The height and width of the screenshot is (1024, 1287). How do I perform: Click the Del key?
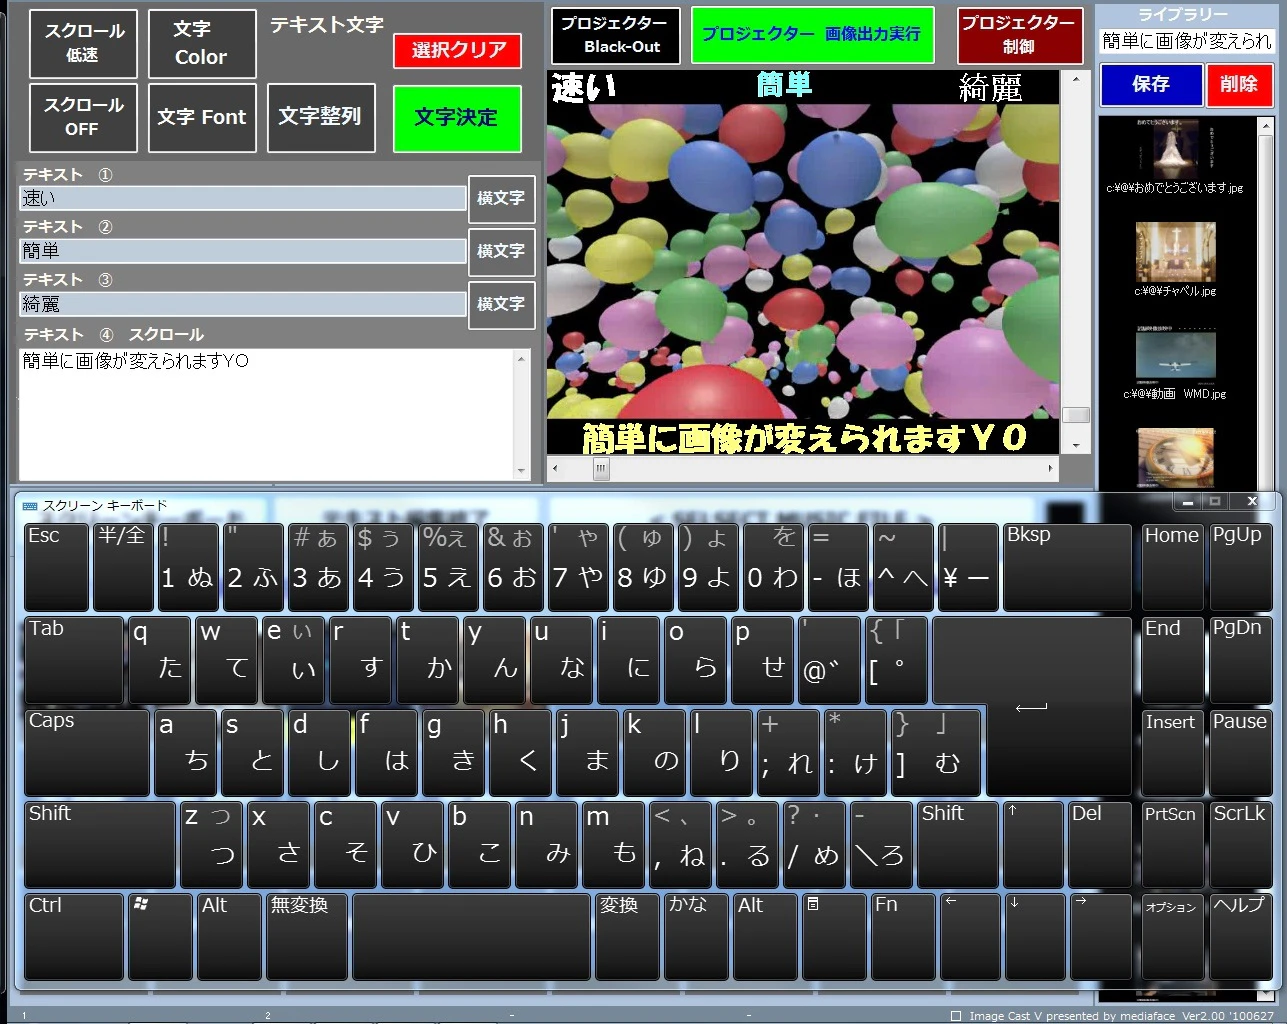point(1099,844)
